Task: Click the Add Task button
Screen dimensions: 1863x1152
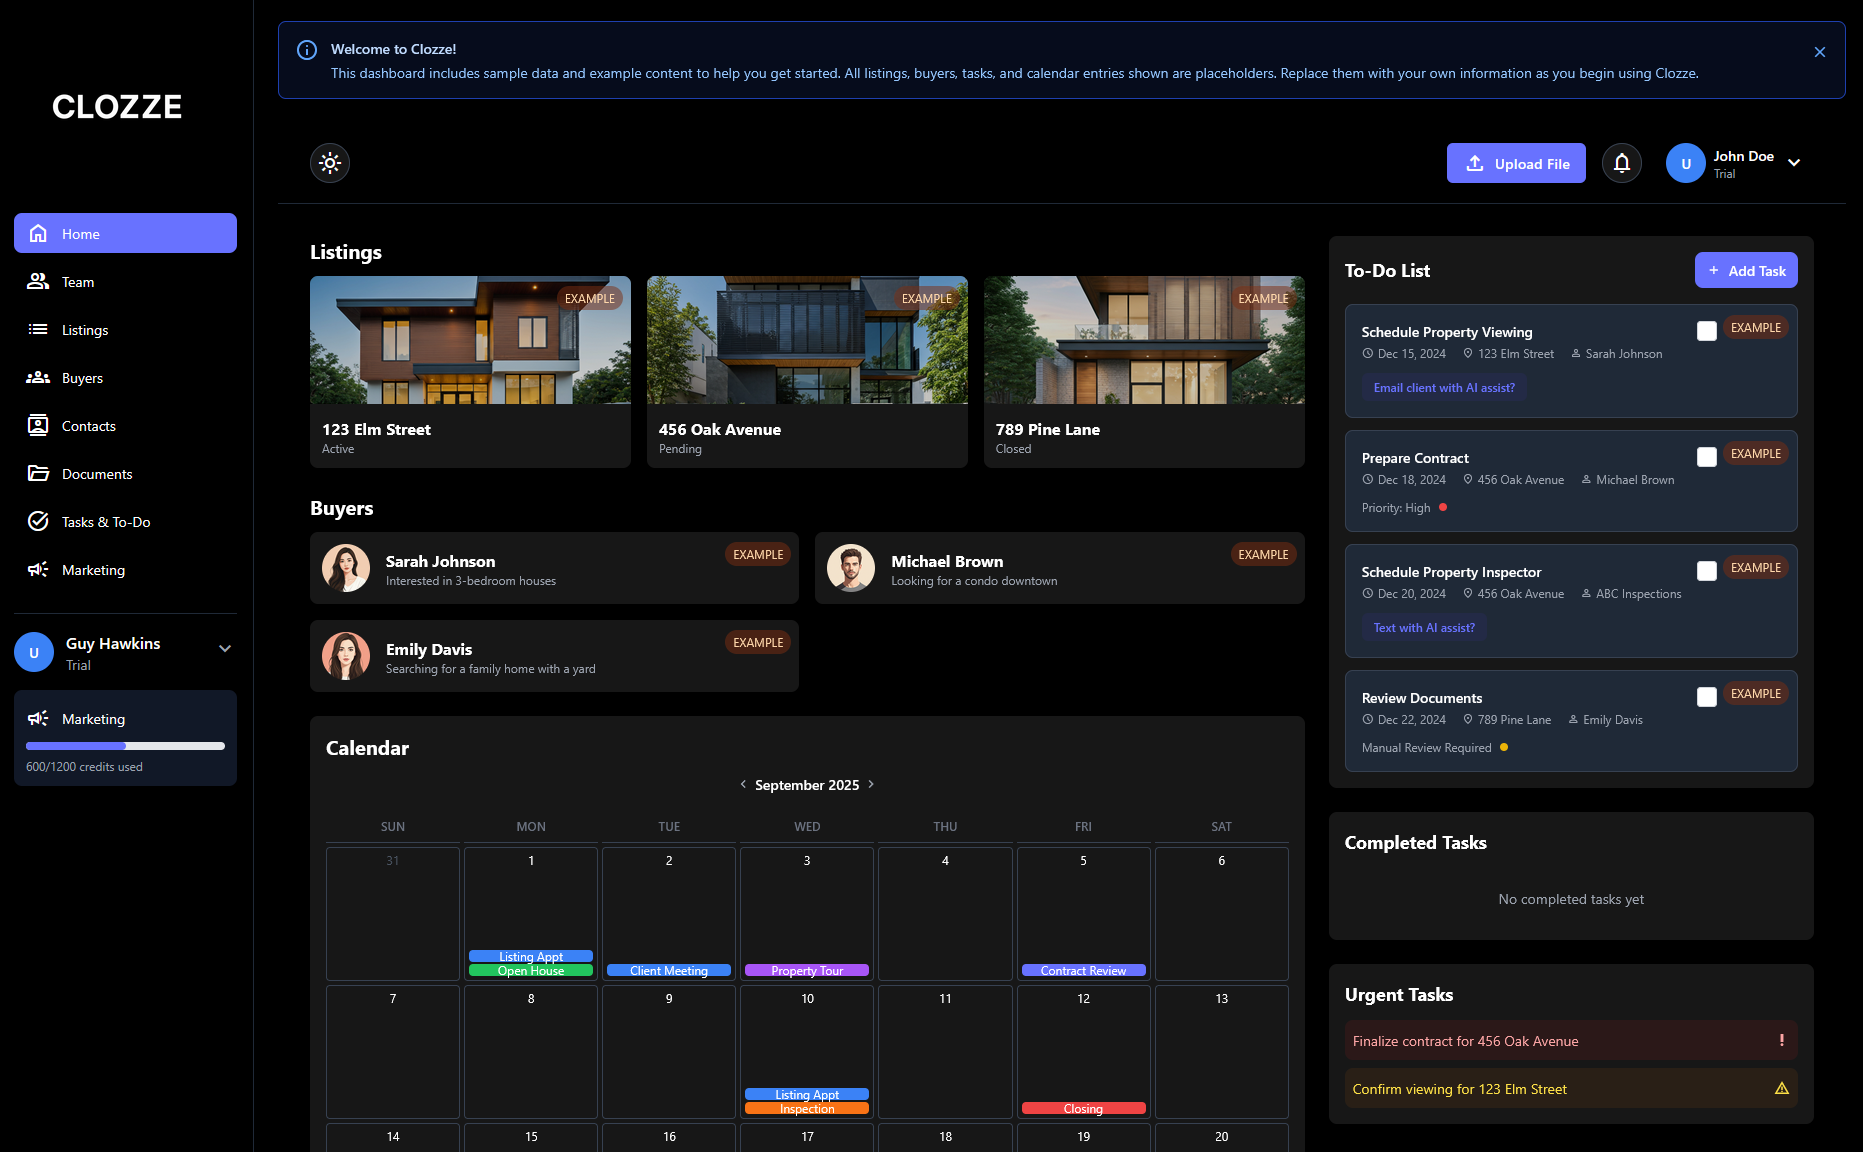Action: click(1746, 270)
